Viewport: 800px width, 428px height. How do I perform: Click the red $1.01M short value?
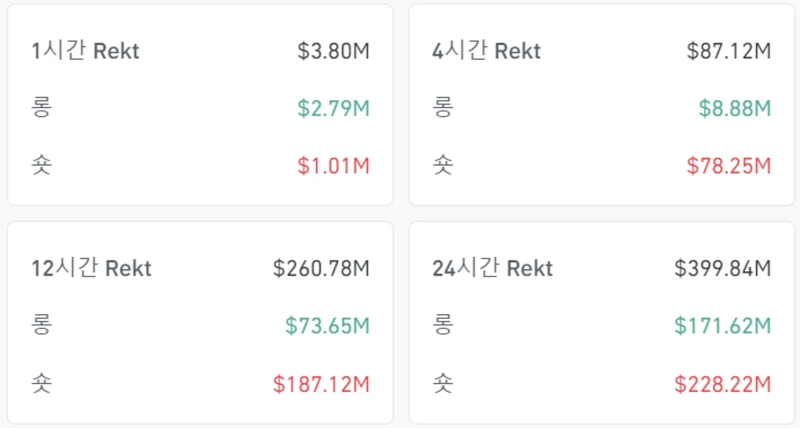pyautogui.click(x=333, y=165)
